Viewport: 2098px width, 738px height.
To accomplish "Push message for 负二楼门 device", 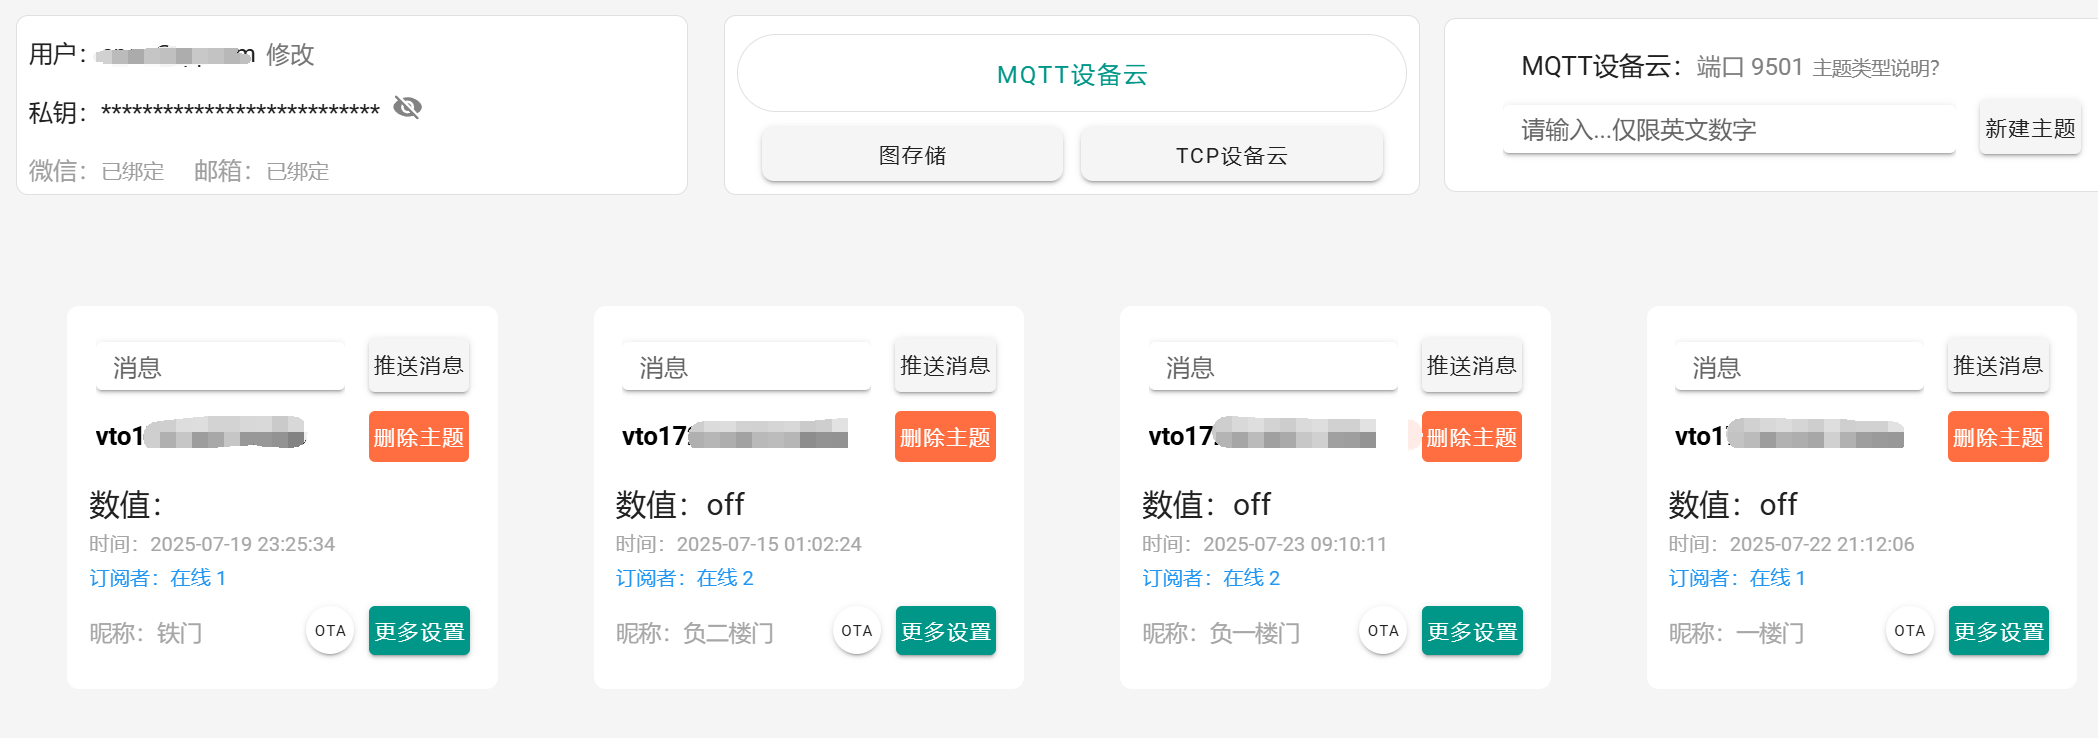I will [945, 366].
